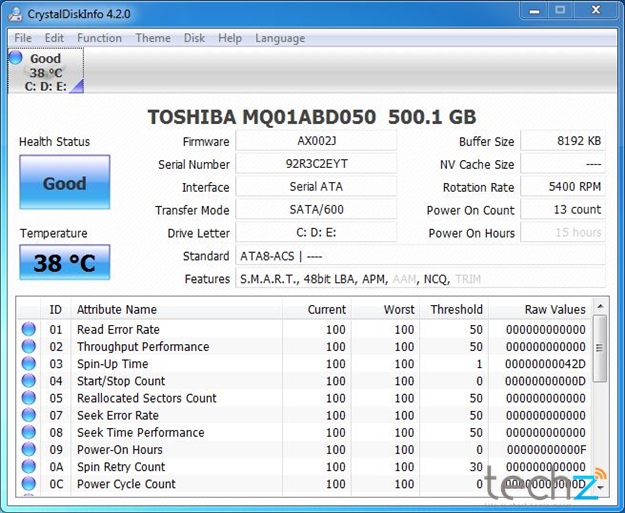Viewport: 625px width, 513px height.
Task: Select the Spin-Up Time attribute name
Action: [112, 364]
